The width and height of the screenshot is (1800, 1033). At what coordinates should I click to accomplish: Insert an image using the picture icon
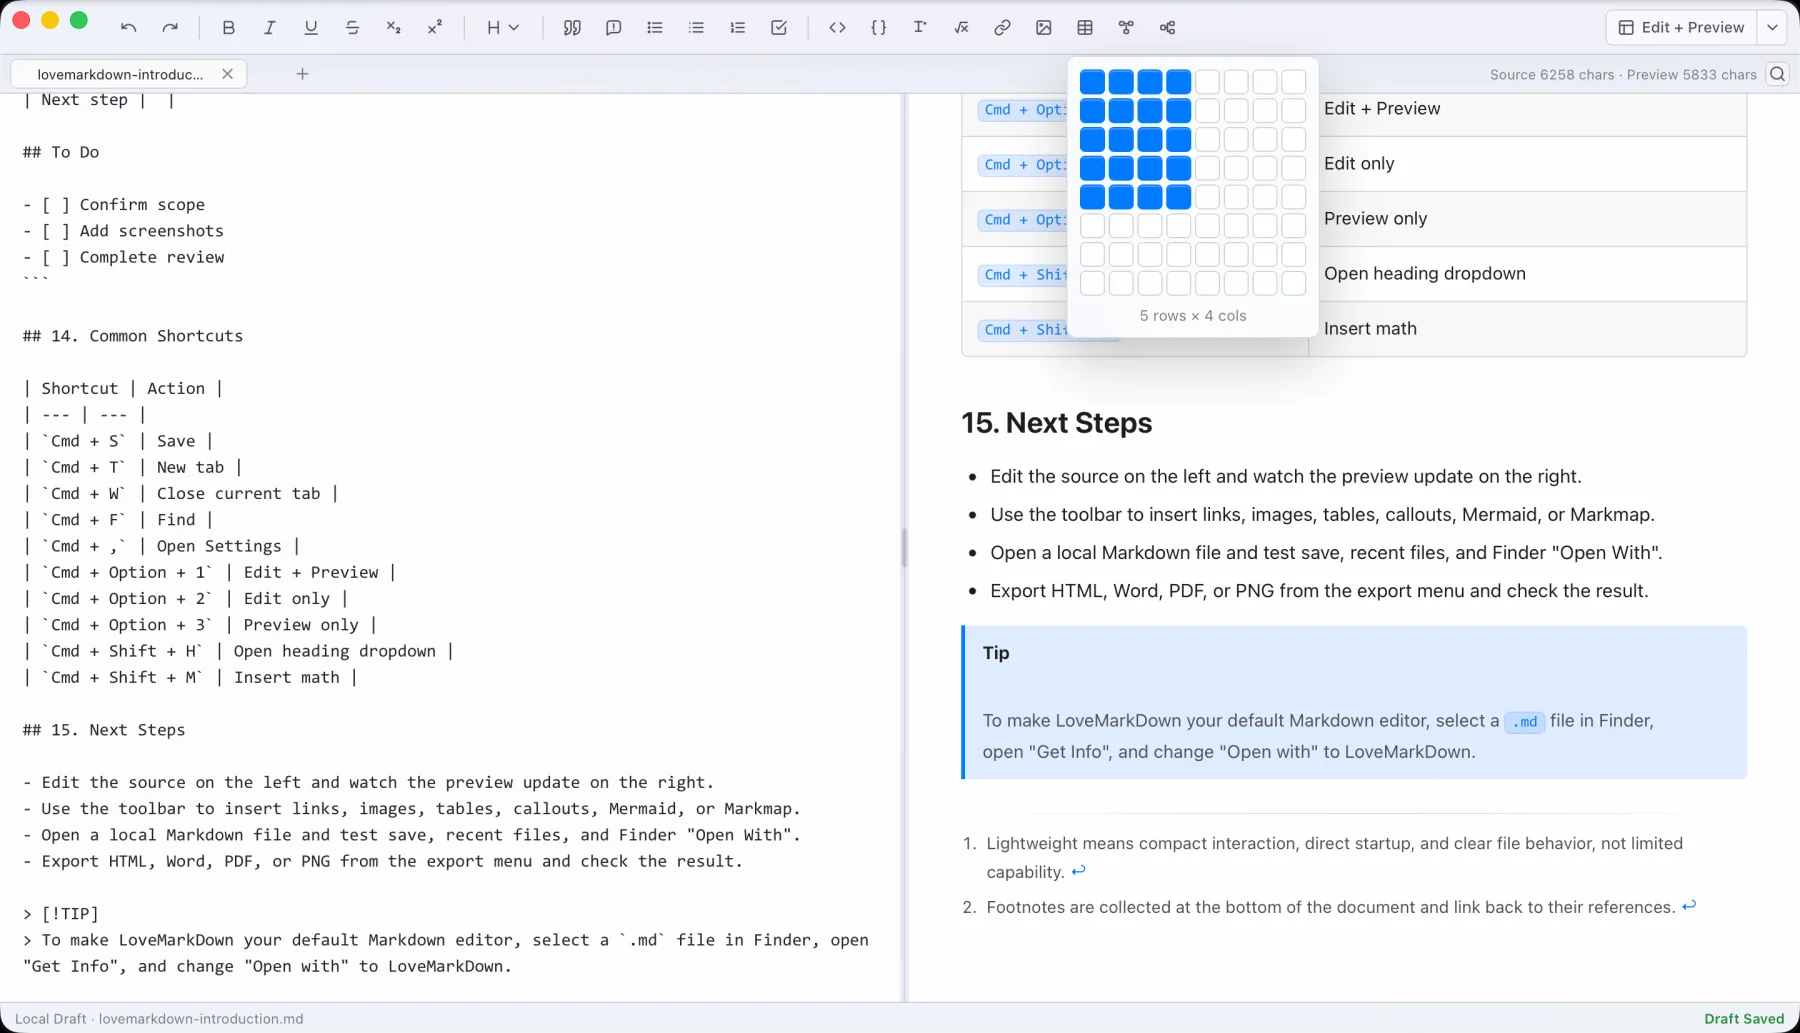point(1043,28)
